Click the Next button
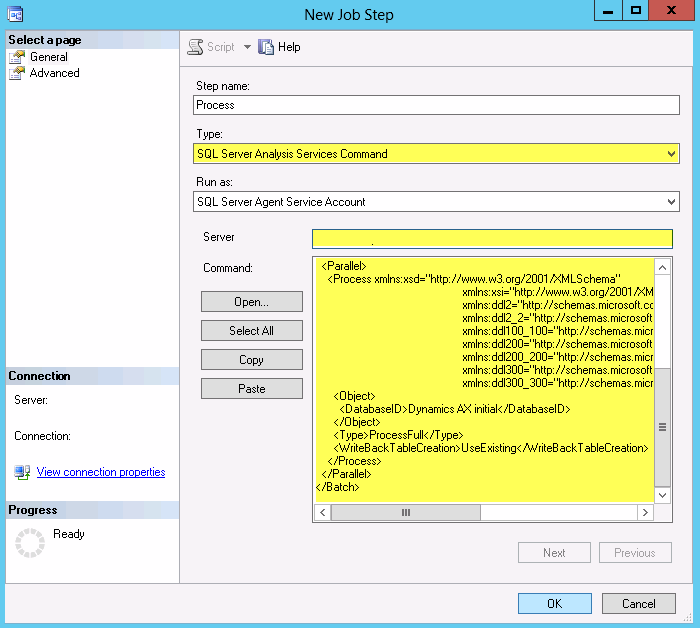Screen dimensions: 700x628 (x=554, y=553)
